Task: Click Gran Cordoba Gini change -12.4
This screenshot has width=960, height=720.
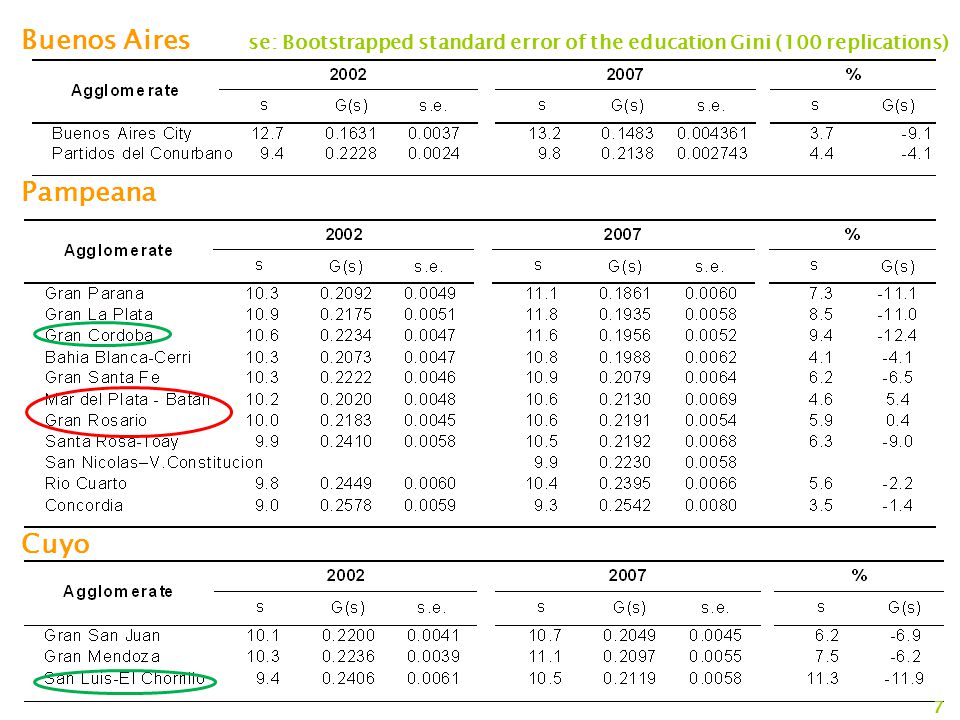Action: [897, 336]
